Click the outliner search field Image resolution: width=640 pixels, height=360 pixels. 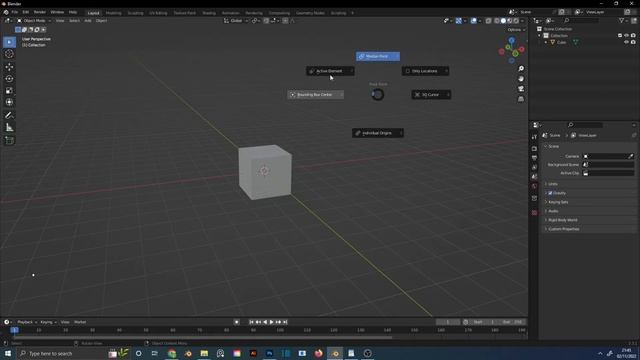[x=582, y=20]
